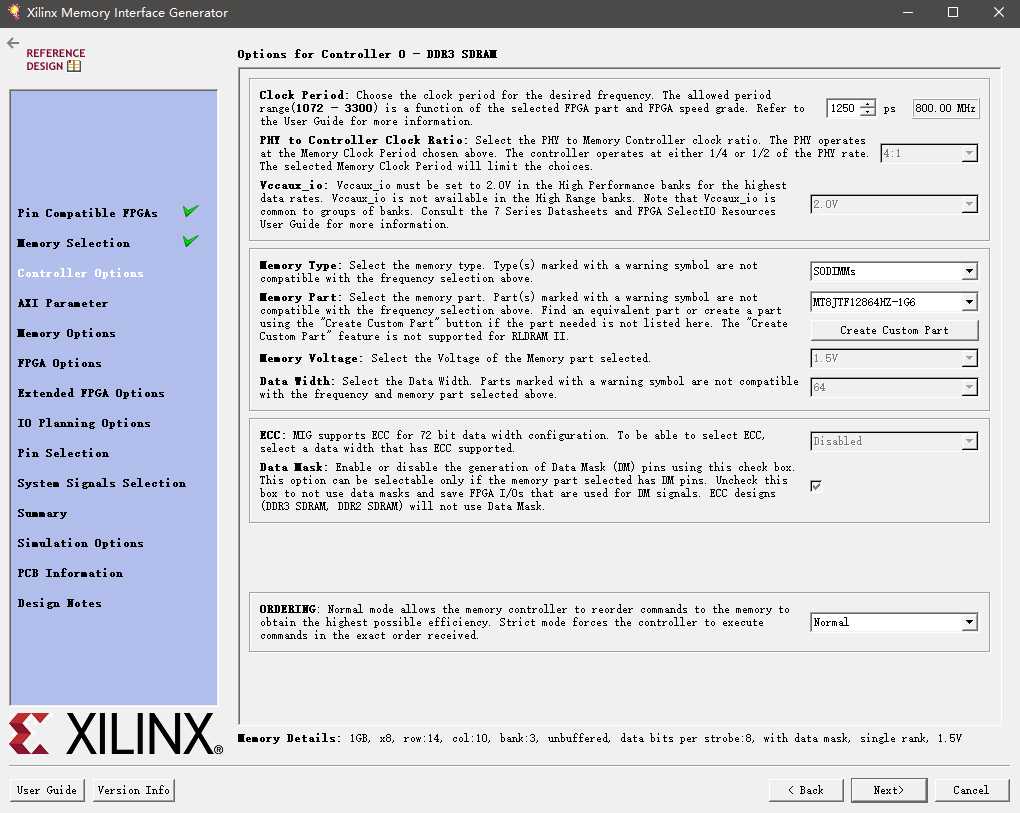Viewport: 1020px width, 813px height.
Task: Proceed with the Next button
Action: (x=889, y=790)
